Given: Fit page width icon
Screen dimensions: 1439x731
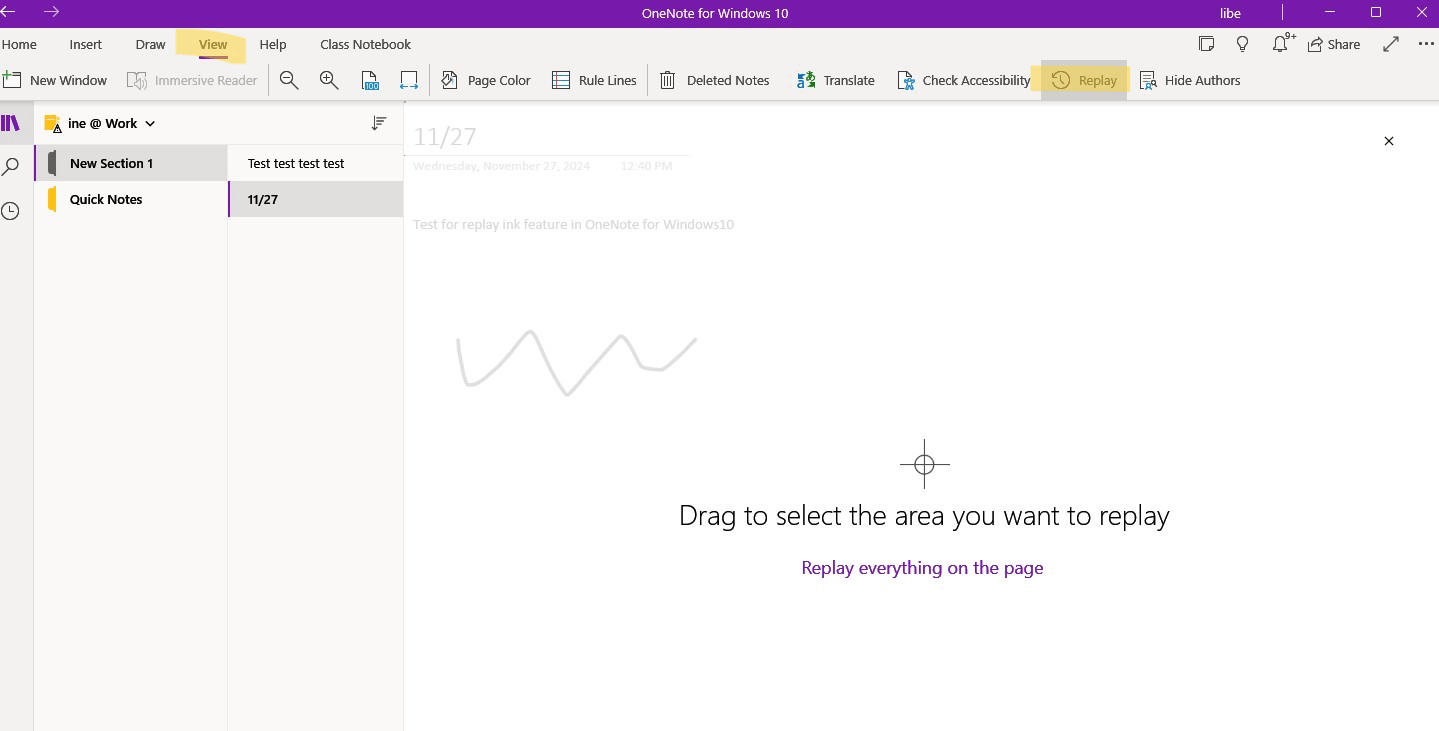Looking at the screenshot, I should (x=408, y=80).
